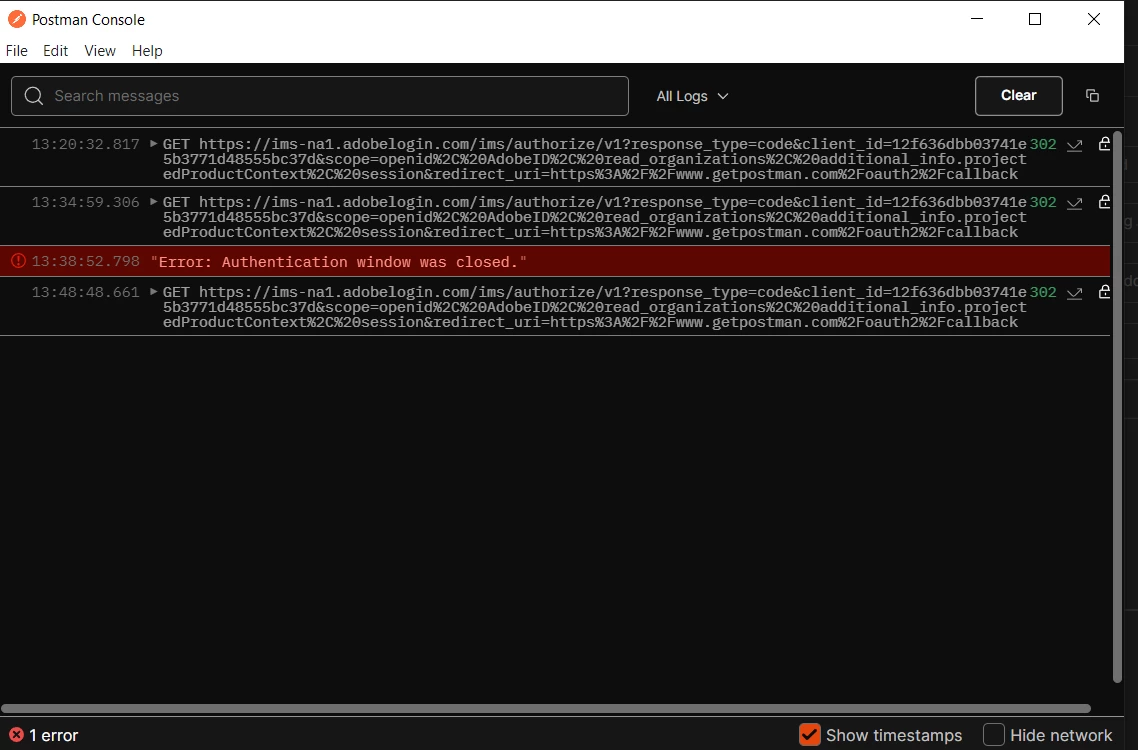Click the GET URL text at 13:20:32.817

click(x=594, y=159)
